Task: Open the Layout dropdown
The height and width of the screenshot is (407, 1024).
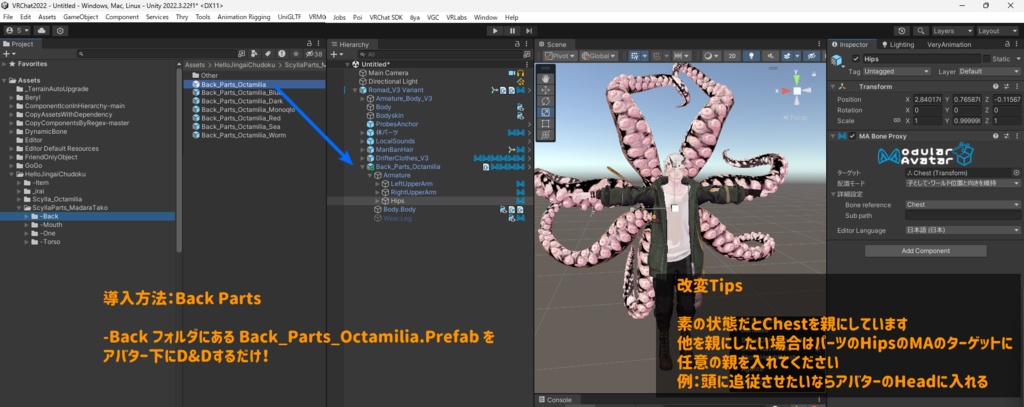Action: [997, 31]
